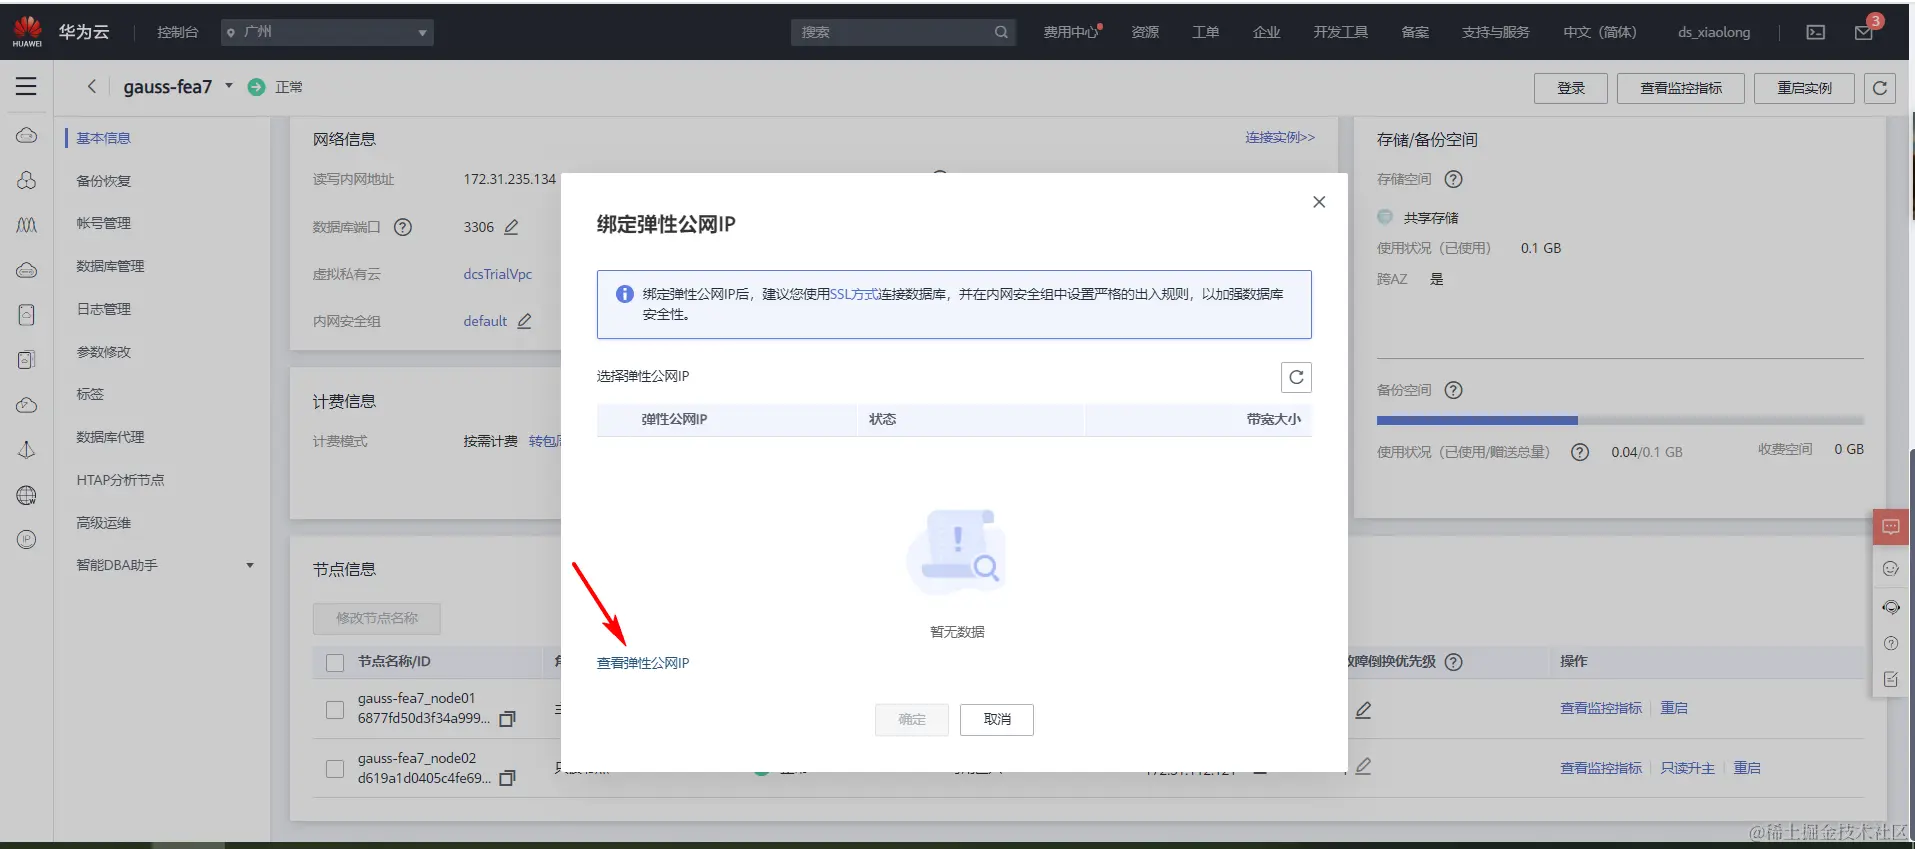Click the search magnifier icon
Image resolution: width=1915 pixels, height=849 pixels.
[x=1001, y=32]
